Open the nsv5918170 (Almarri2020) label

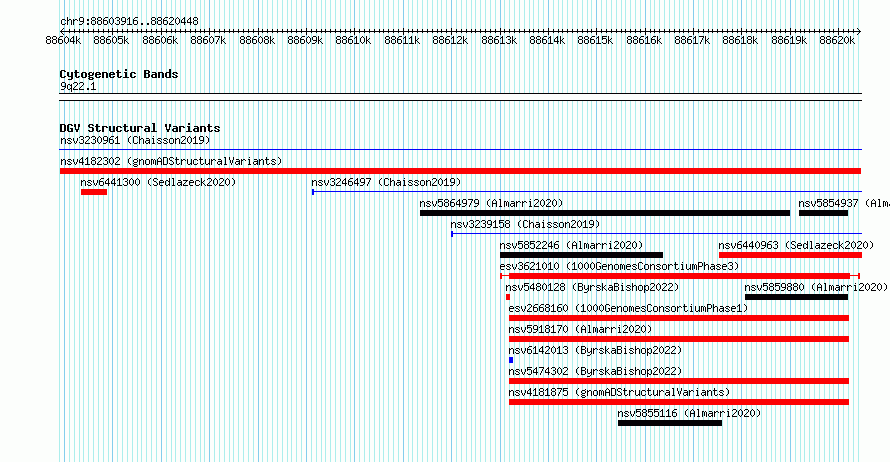point(580,329)
